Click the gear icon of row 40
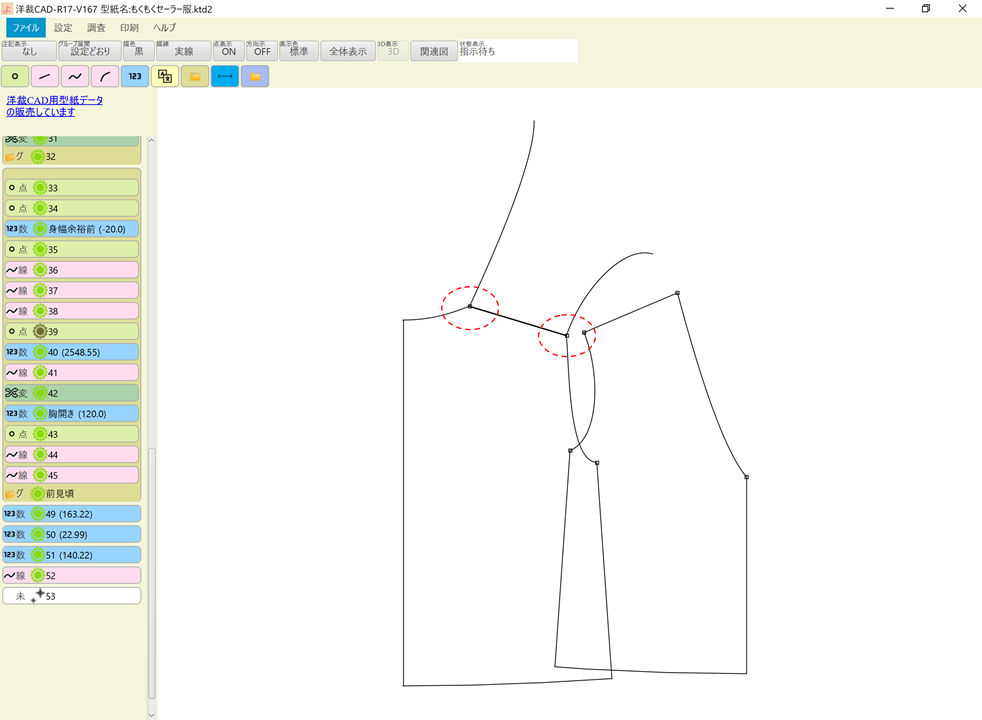The width and height of the screenshot is (982, 720). (40, 352)
